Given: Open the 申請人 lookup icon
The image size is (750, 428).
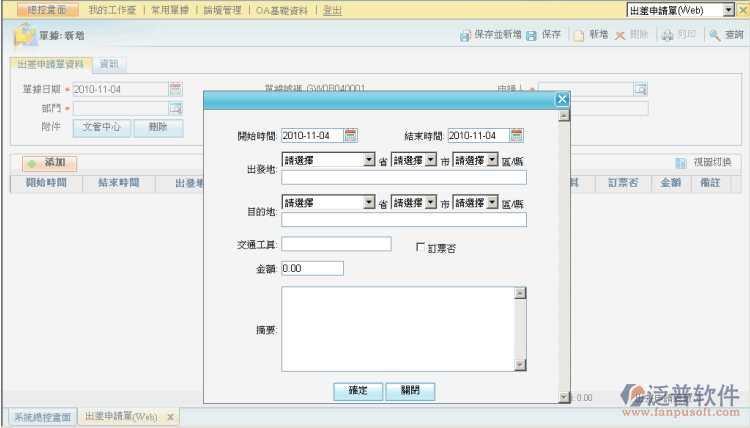Looking at the screenshot, I should click(x=640, y=89).
